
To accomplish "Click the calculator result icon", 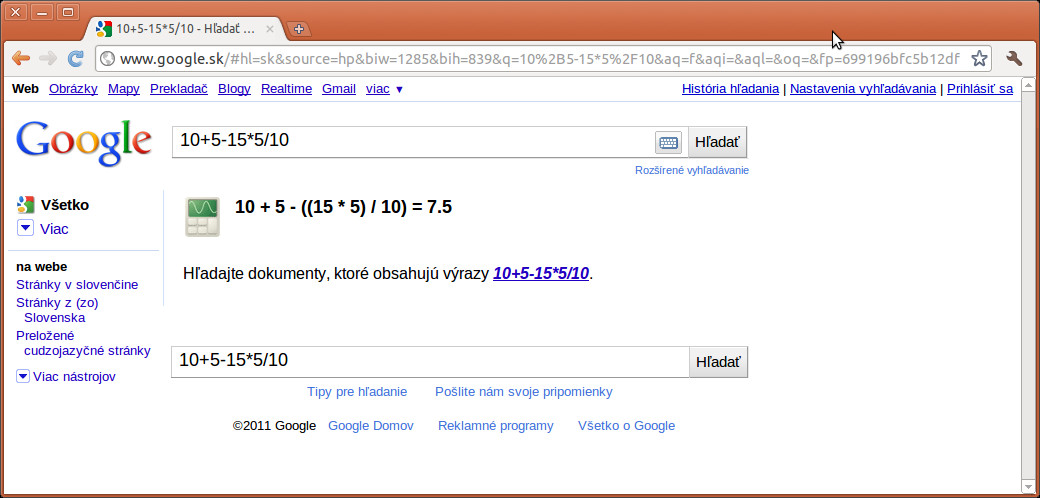I will coord(202,217).
